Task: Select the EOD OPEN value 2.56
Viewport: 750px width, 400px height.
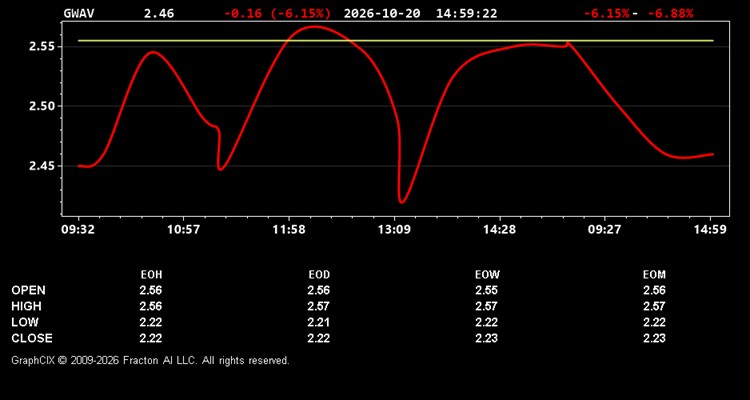Action: [319, 290]
